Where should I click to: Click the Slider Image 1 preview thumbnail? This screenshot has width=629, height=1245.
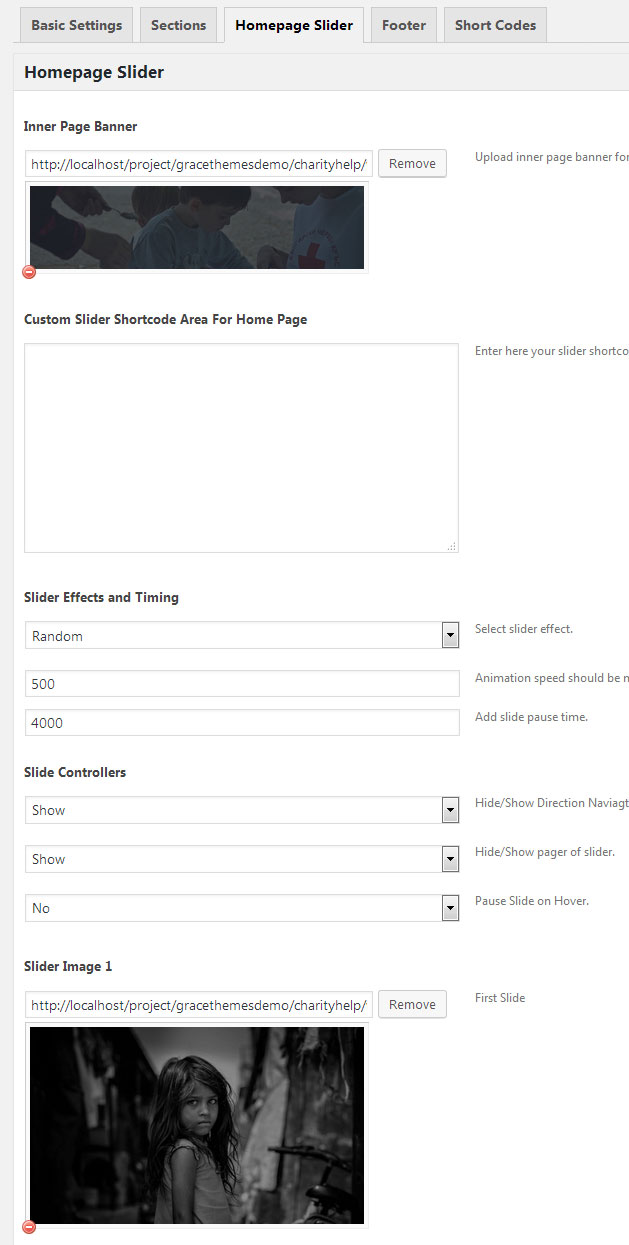[x=197, y=1124]
